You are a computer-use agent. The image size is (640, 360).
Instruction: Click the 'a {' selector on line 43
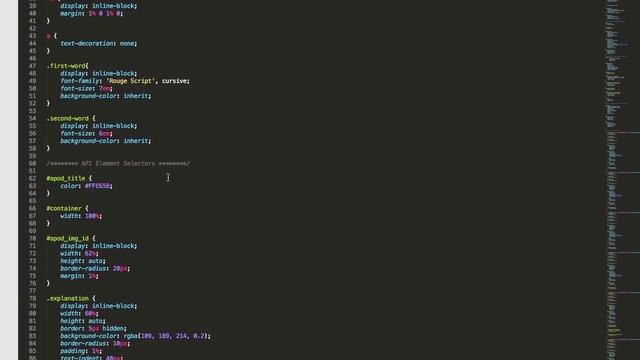tap(51, 36)
